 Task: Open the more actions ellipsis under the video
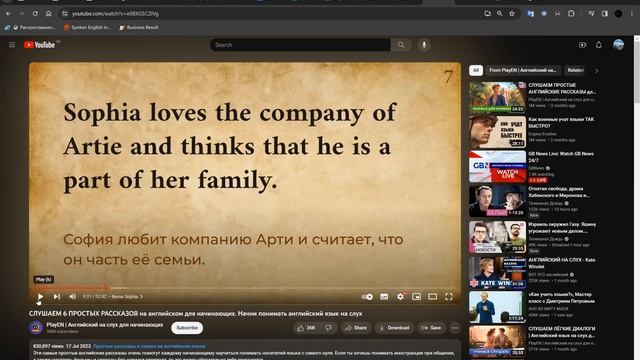[x=455, y=328]
